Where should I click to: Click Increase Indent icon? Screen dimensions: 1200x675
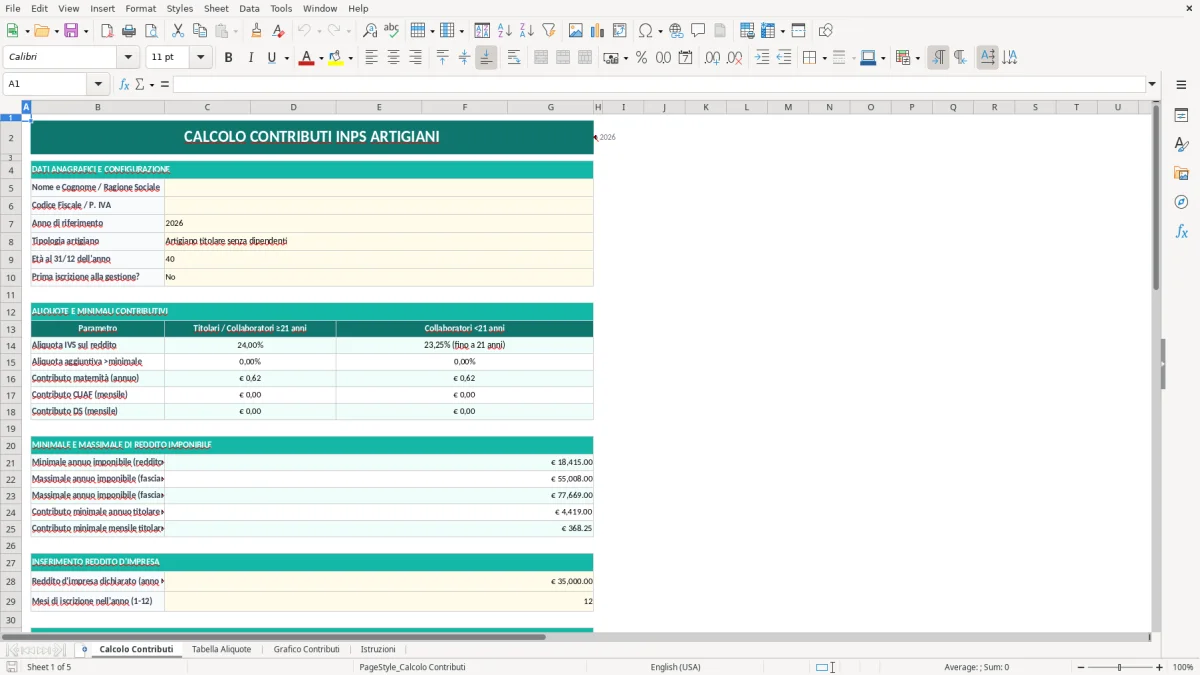[x=762, y=58]
